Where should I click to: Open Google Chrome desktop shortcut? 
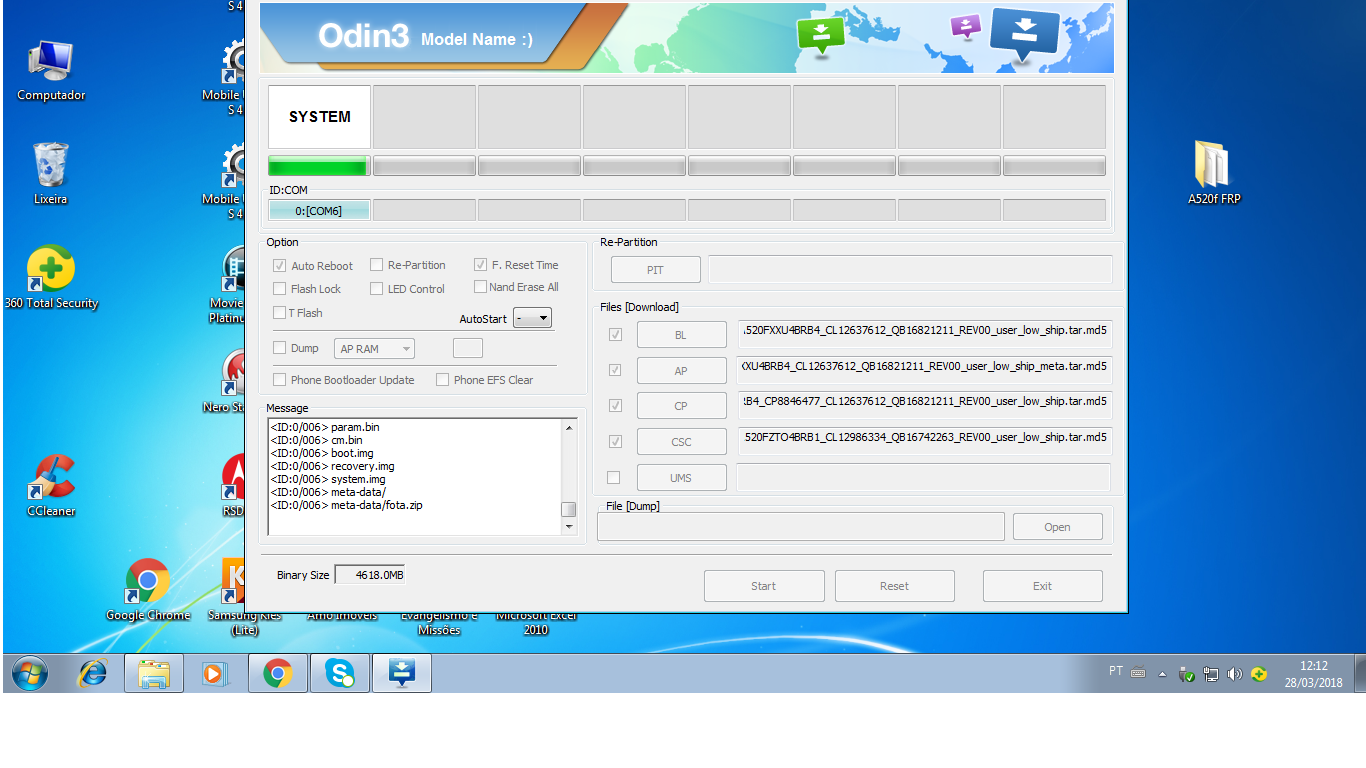tap(148, 590)
